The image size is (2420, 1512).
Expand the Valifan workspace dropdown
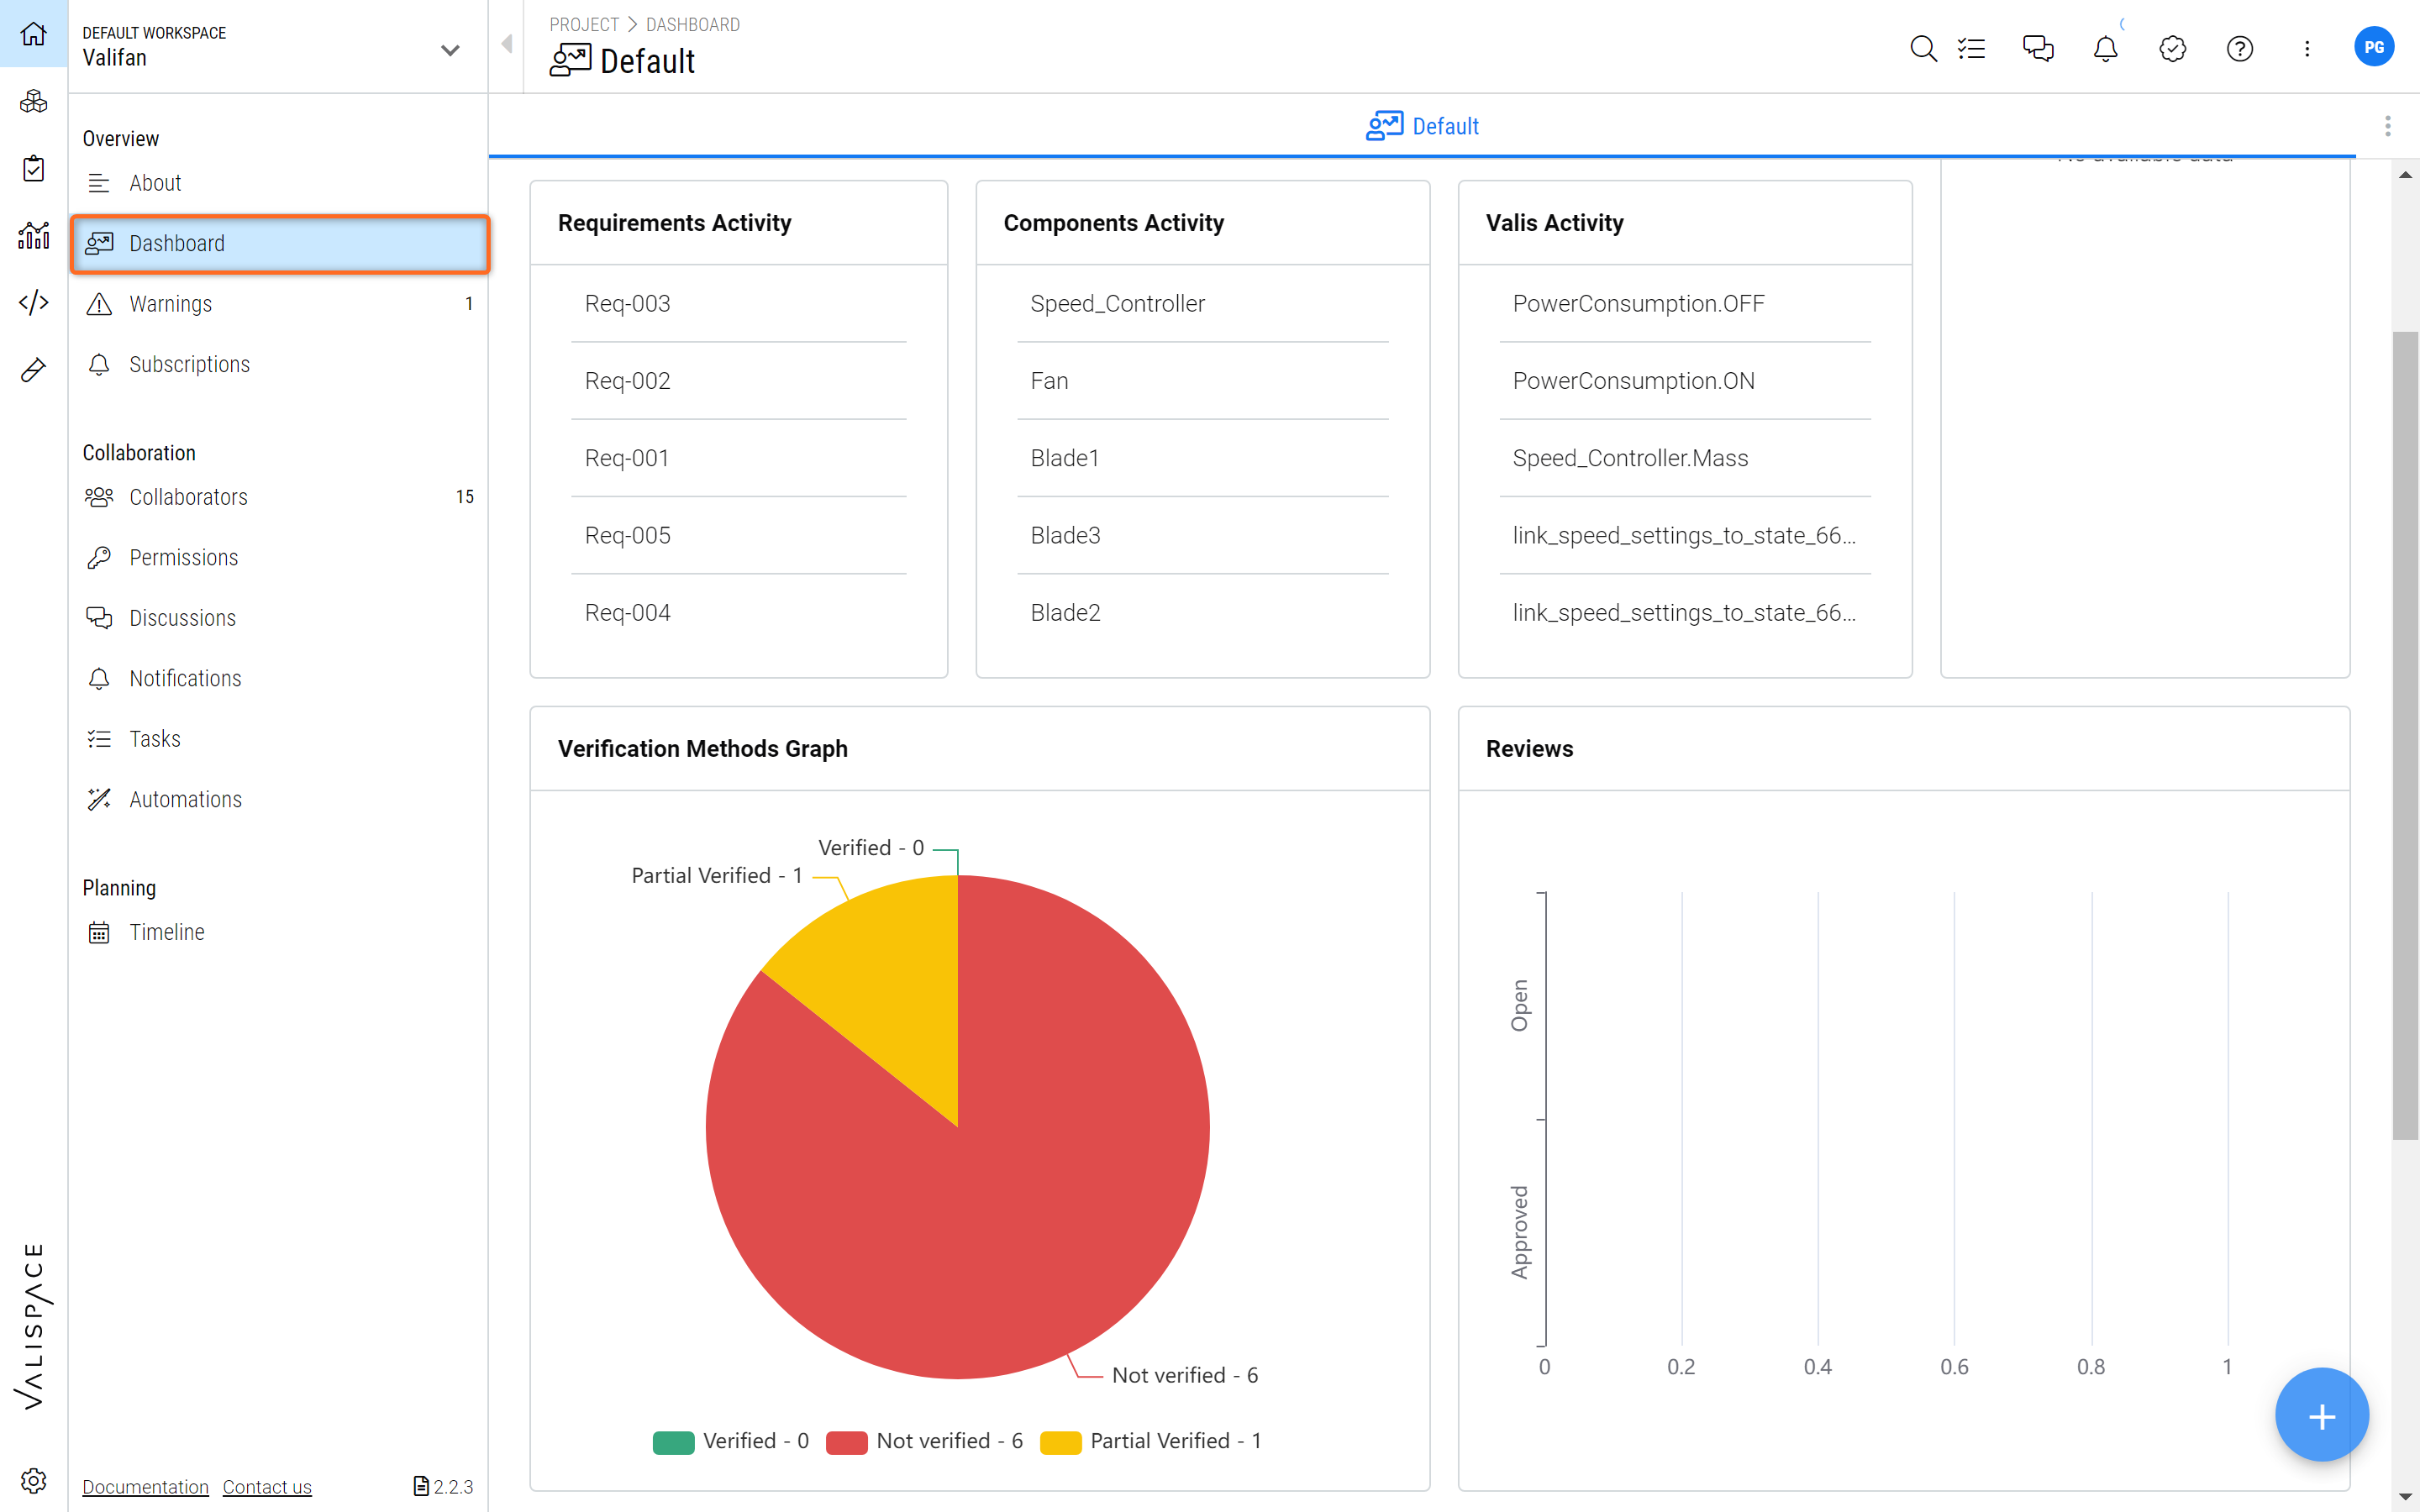click(x=450, y=49)
